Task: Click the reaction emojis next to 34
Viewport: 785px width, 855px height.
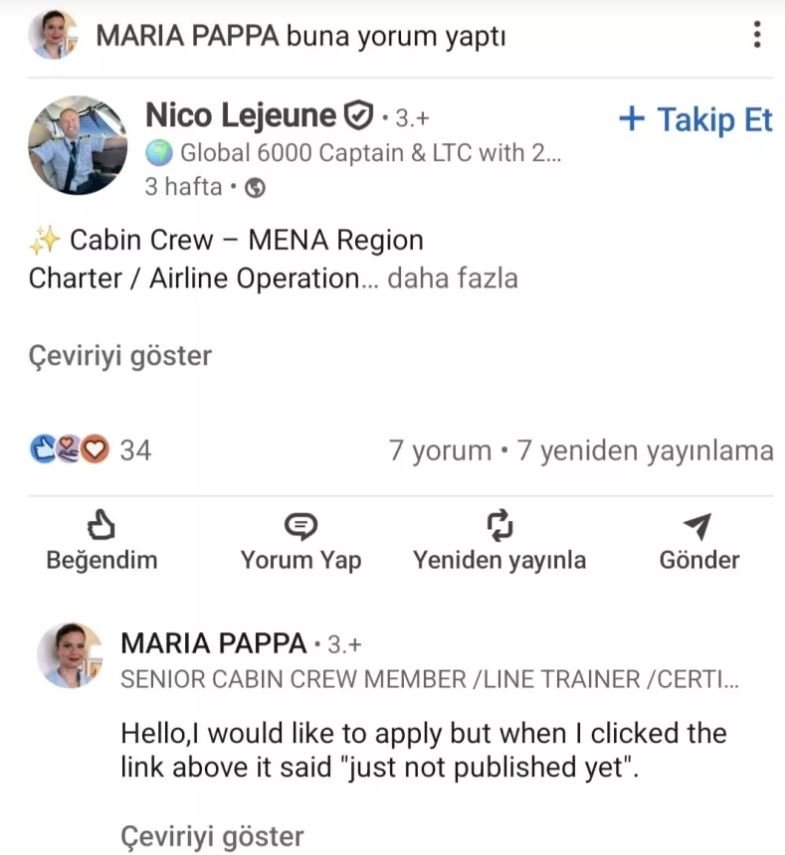Action: click(x=68, y=451)
